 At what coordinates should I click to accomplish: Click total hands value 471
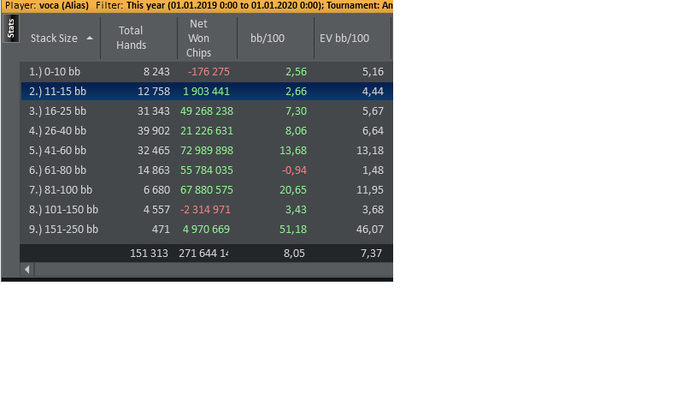pyautogui.click(x=161, y=229)
